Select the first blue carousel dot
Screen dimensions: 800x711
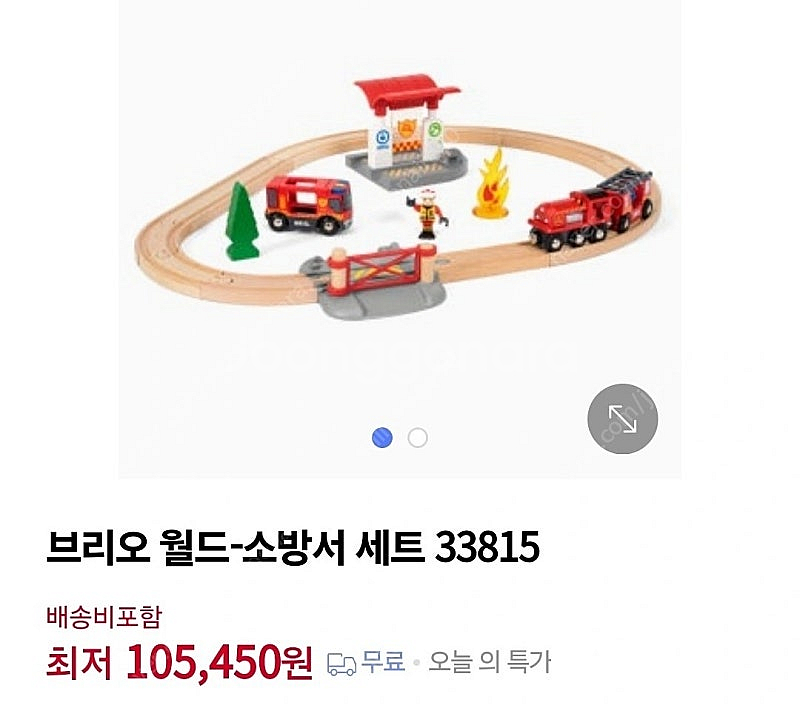pos(382,438)
